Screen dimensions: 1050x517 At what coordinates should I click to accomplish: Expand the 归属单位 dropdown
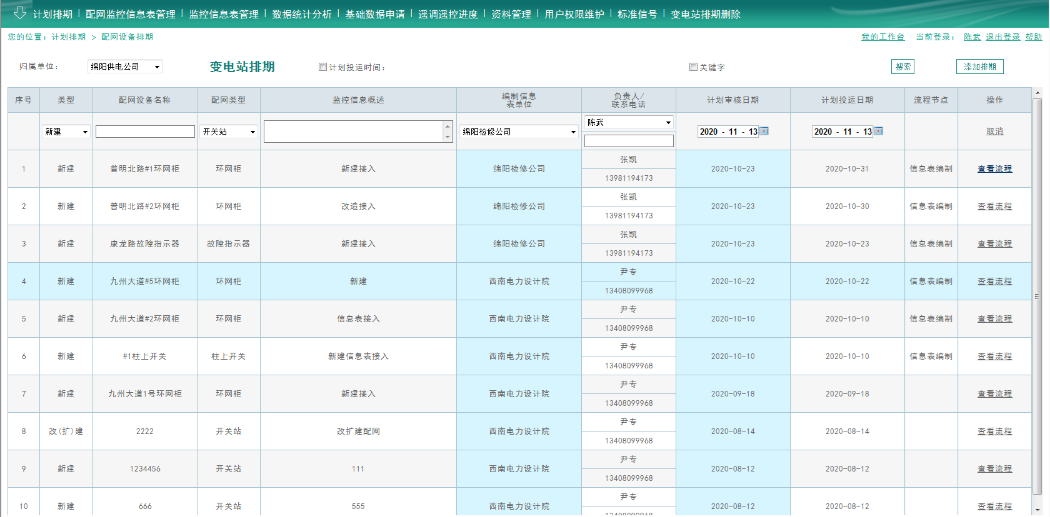126,67
